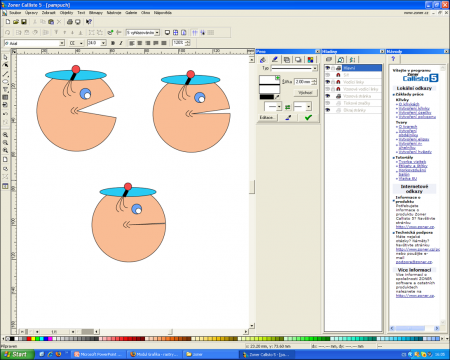
Task: Click the Print icon in main toolbar
Action: (x=69, y=22)
